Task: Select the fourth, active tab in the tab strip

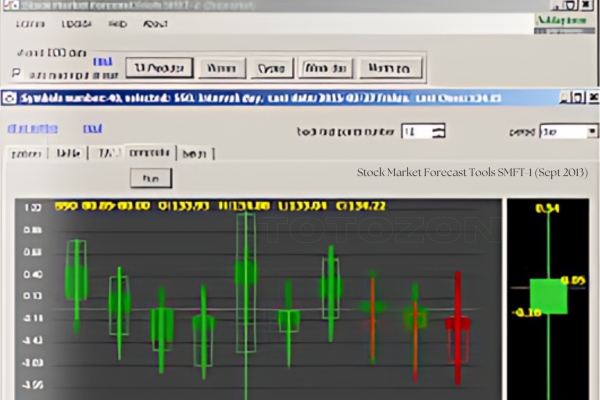Action: (x=150, y=153)
